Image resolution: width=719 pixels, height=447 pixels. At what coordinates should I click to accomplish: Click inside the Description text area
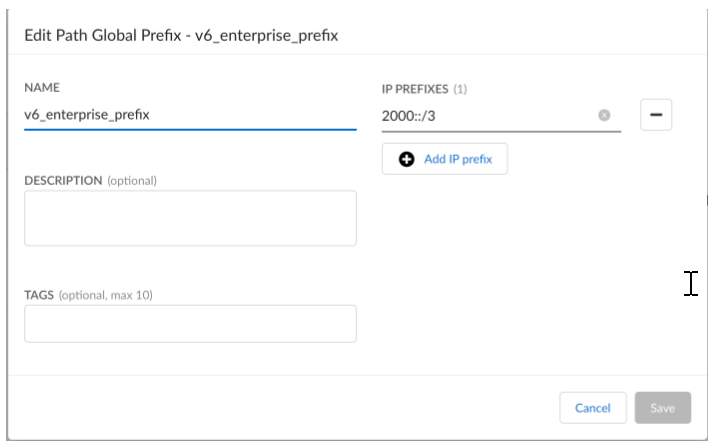pyautogui.click(x=190, y=218)
